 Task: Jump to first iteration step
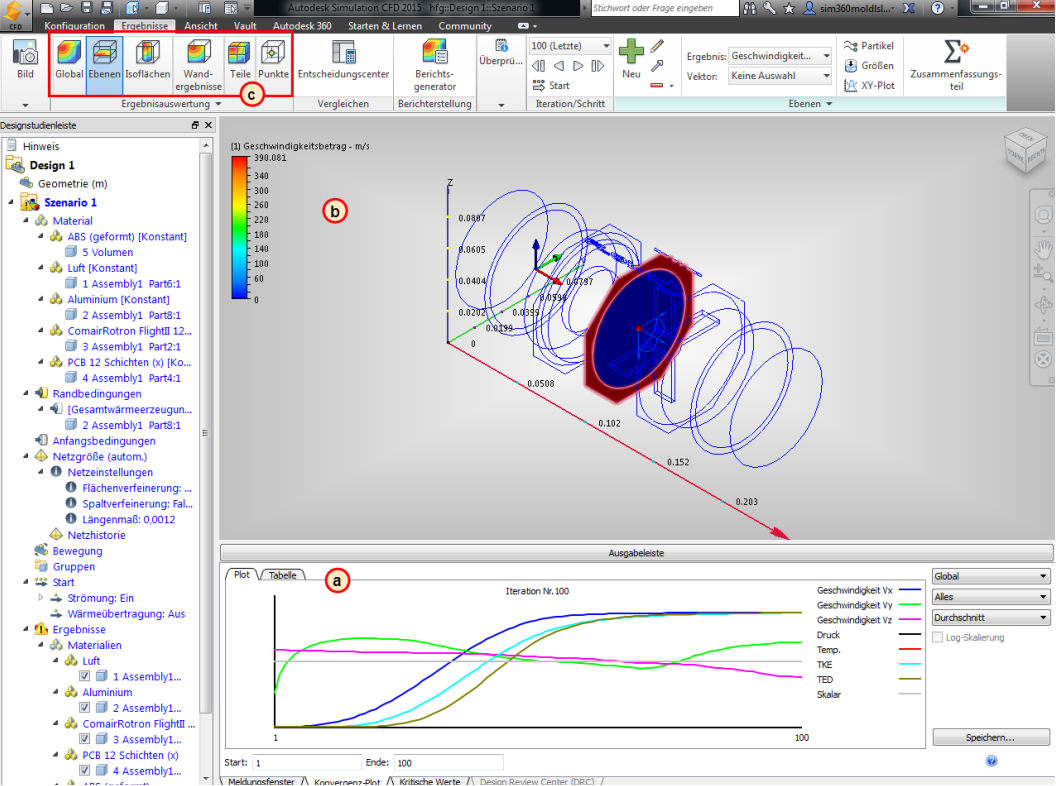coord(538,66)
